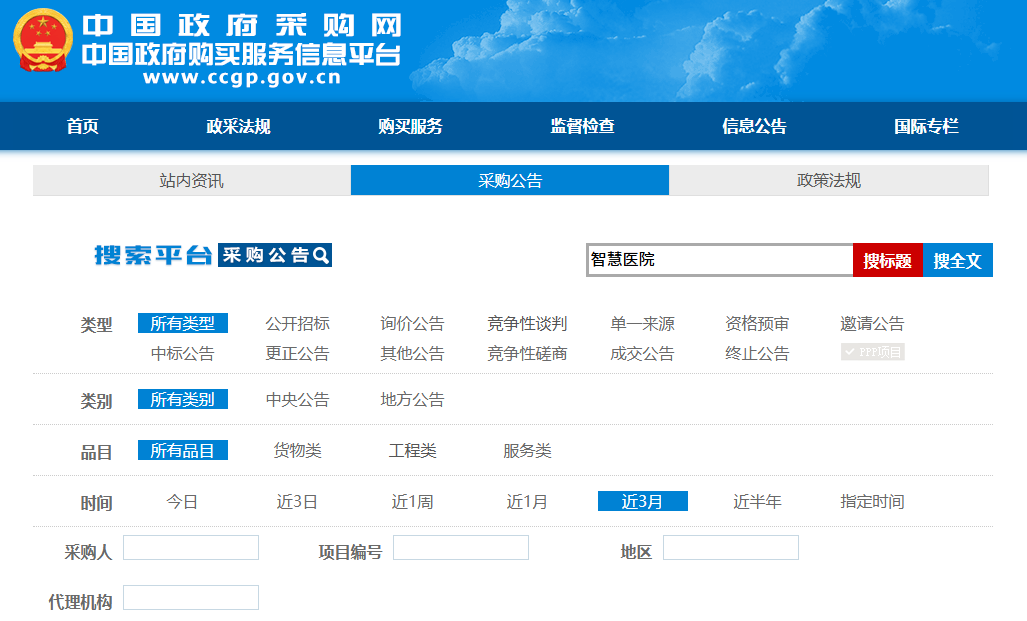This screenshot has height=621, width=1027.
Task: Select 指定时间 for custom date range
Action: [x=869, y=501]
